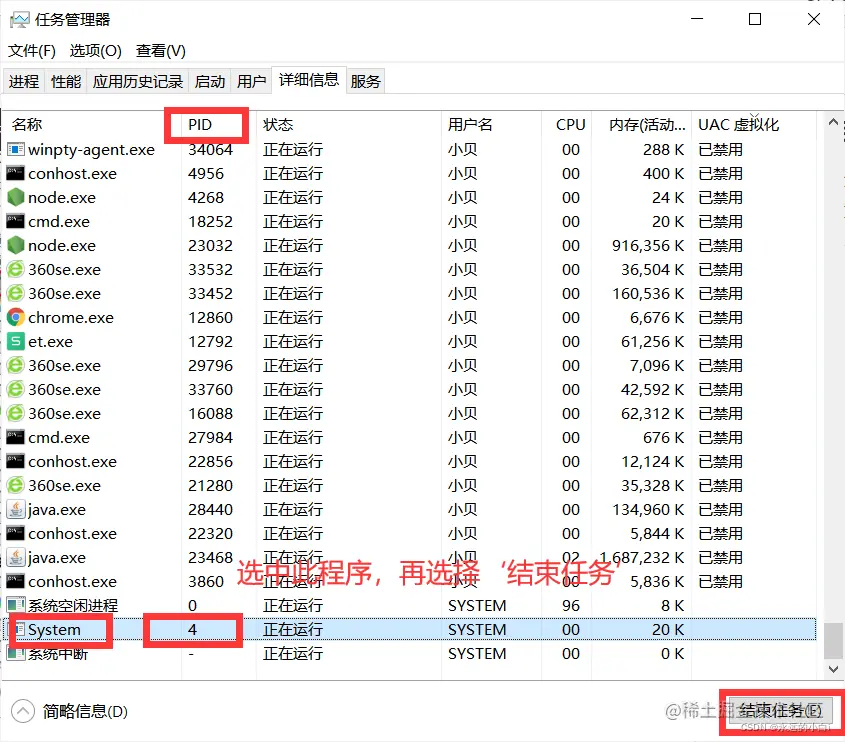This screenshot has width=845, height=742.
Task: Click the java.exe icon with PID 28440
Action: [x=16, y=509]
